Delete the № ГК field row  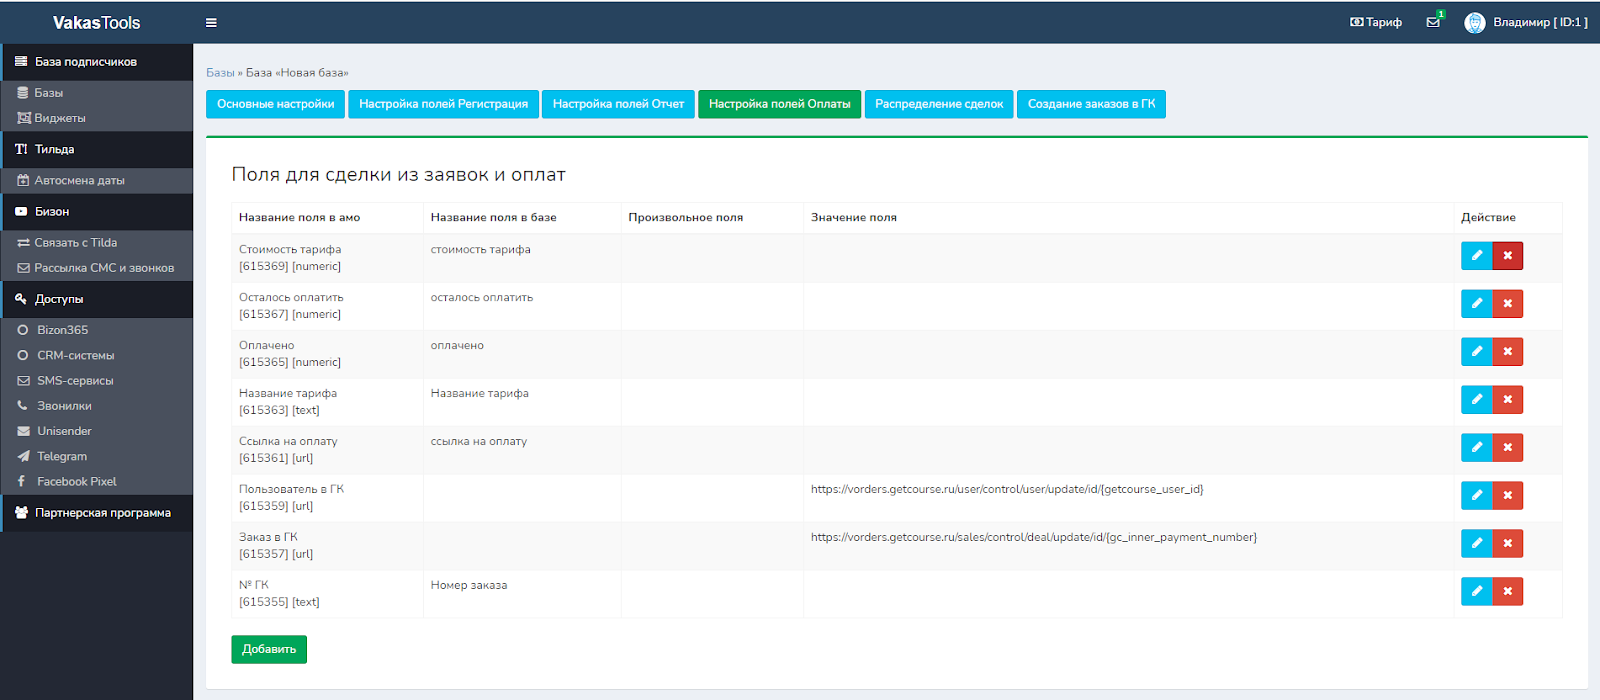tap(1507, 592)
